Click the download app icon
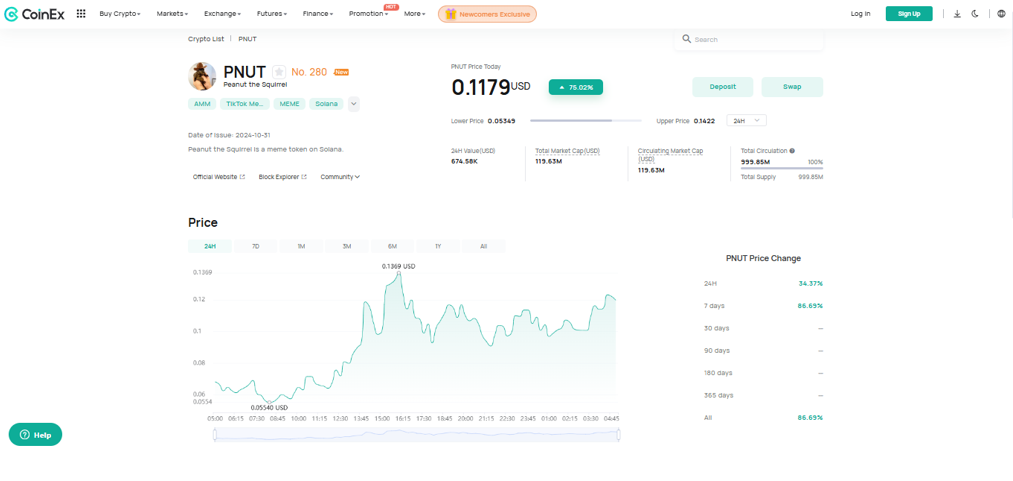1013x481 pixels. pos(957,14)
